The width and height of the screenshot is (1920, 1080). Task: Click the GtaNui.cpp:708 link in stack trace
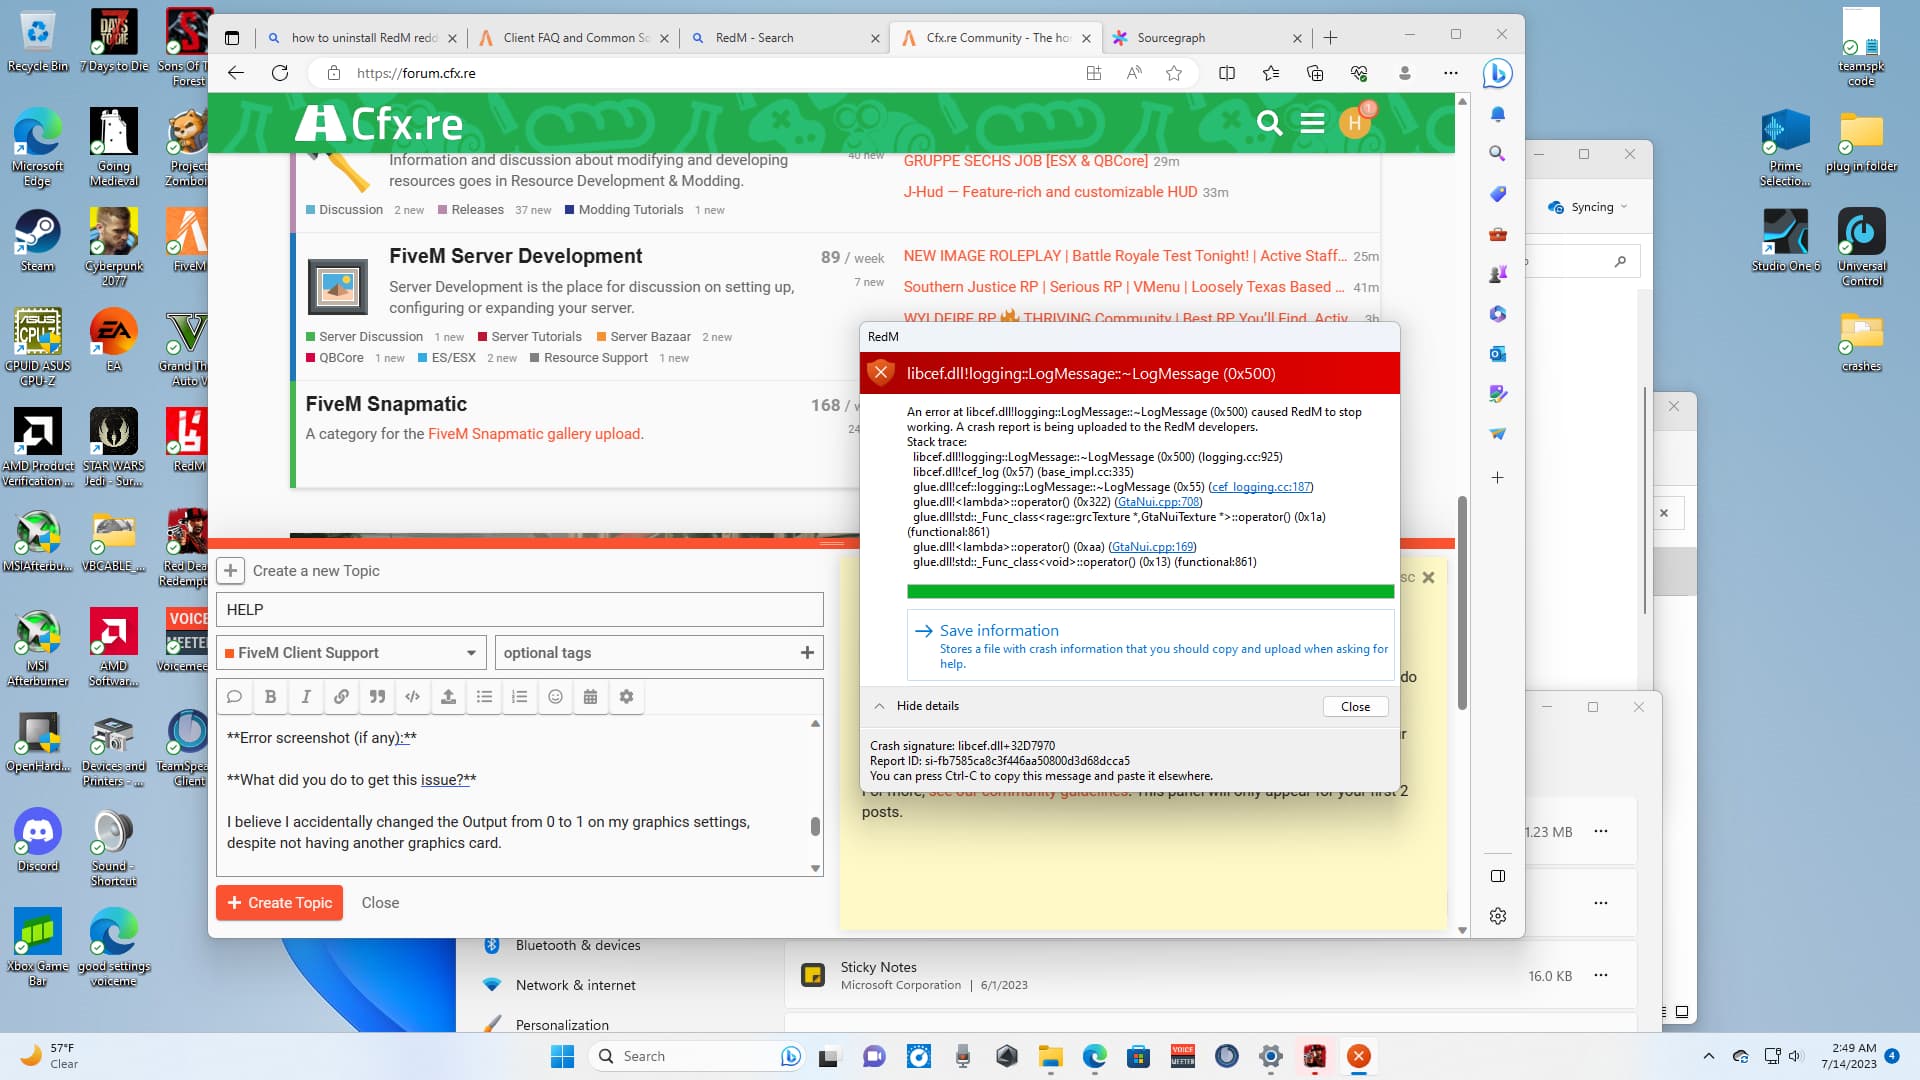pyautogui.click(x=1158, y=502)
